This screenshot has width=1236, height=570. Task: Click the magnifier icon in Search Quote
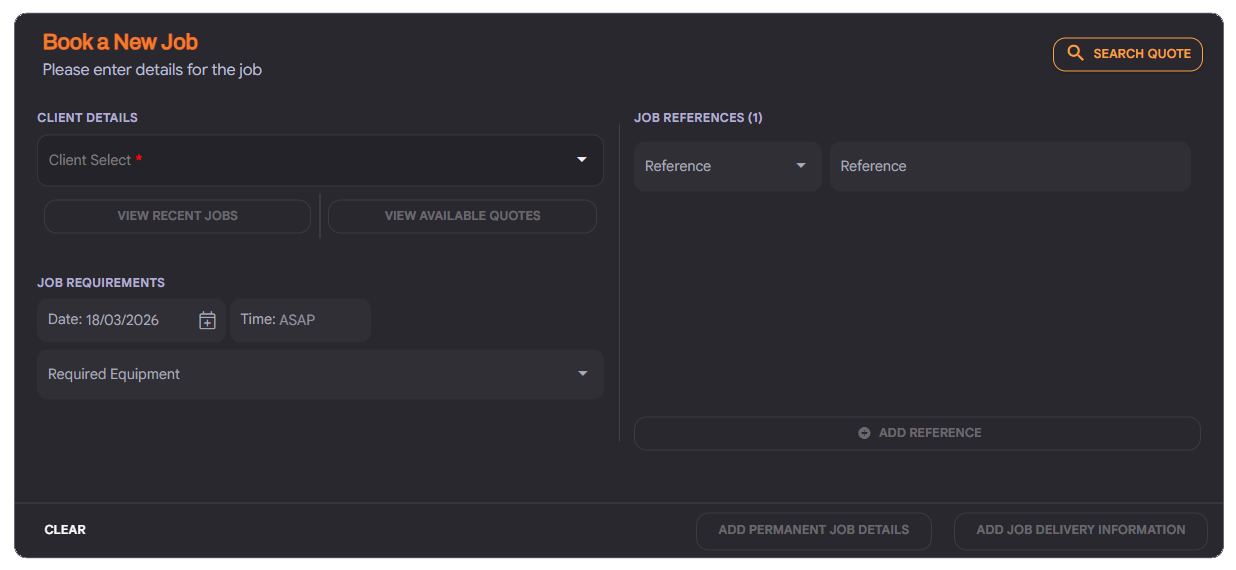(1075, 53)
